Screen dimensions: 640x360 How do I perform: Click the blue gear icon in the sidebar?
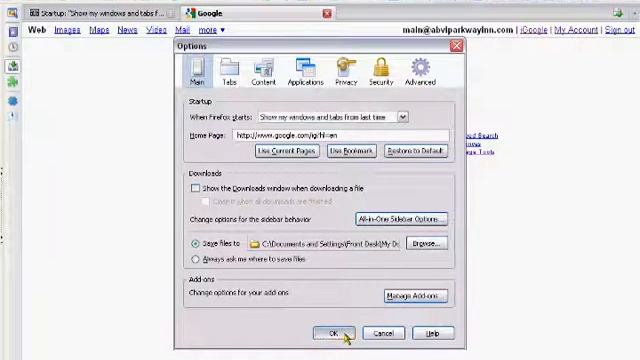click(13, 101)
